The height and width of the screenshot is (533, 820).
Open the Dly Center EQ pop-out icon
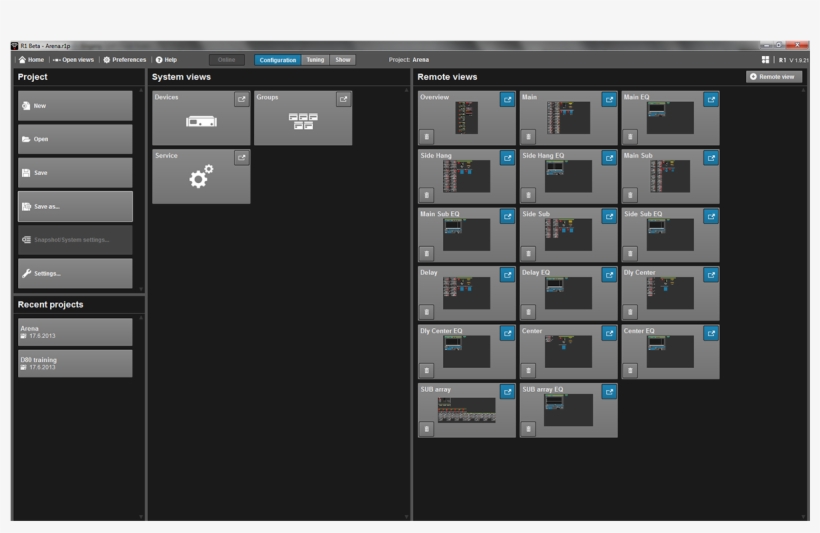[507, 333]
